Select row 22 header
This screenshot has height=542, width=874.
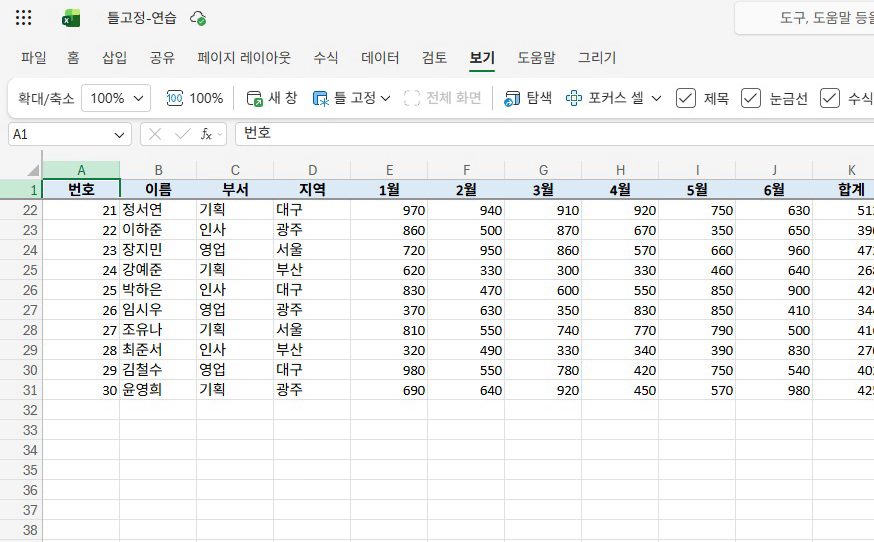(21, 210)
